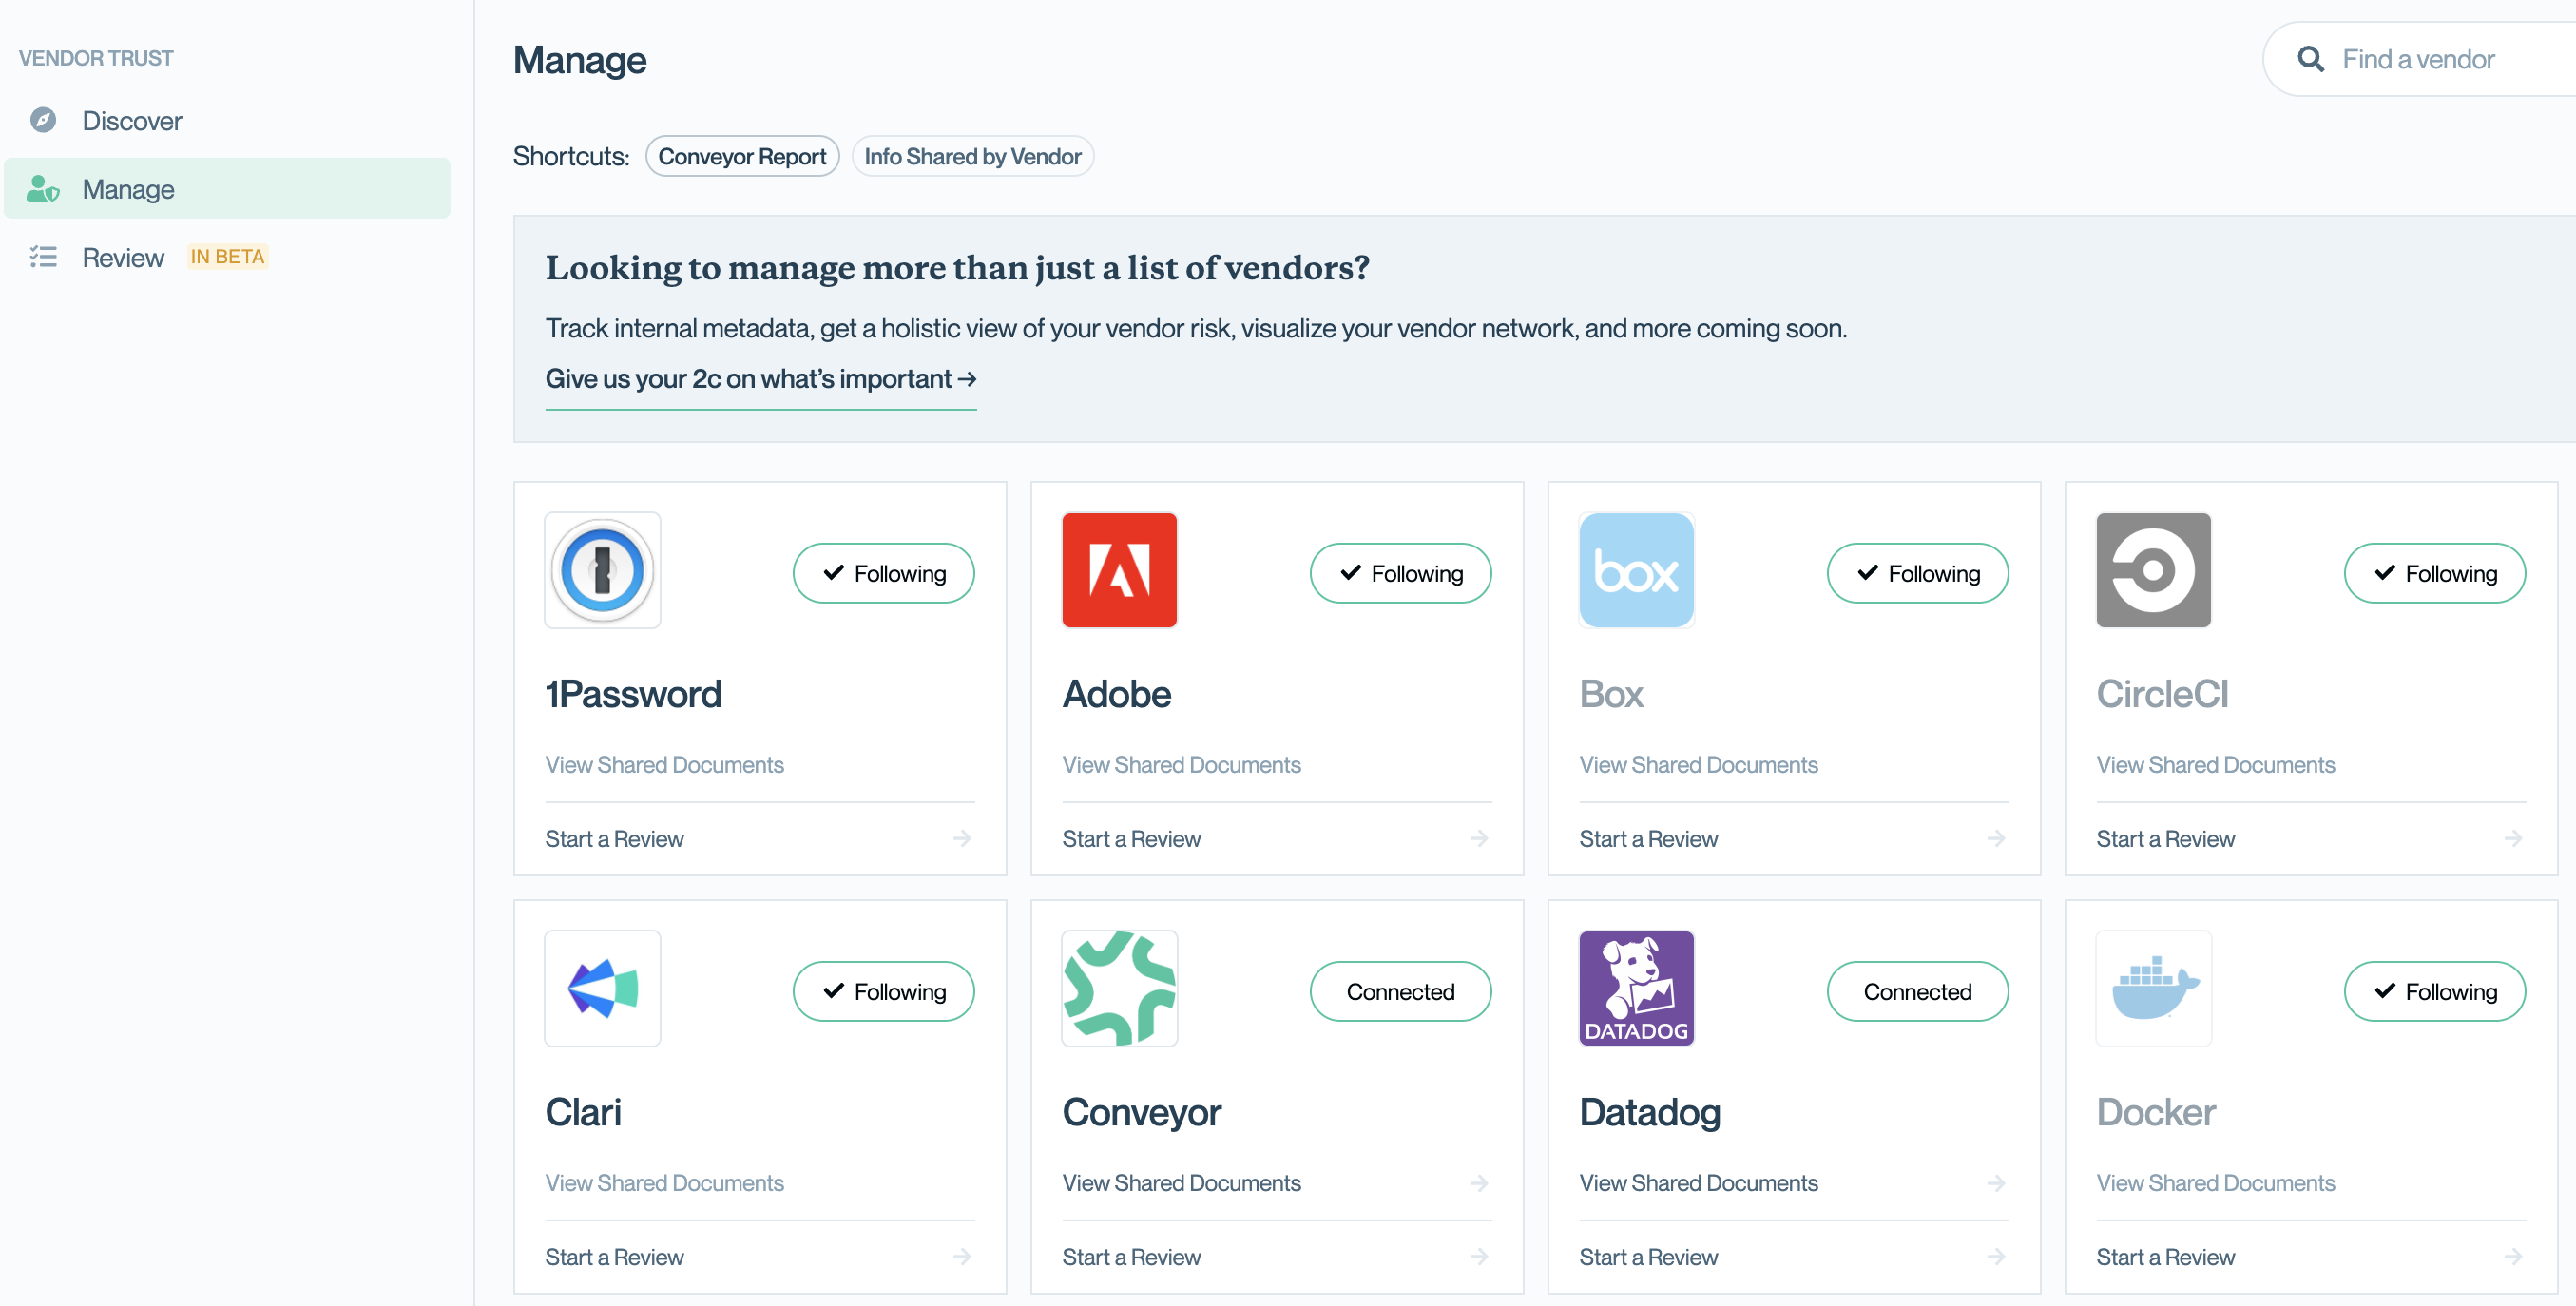Click the CircleCI logo thumbnail
2576x1306 pixels.
pyautogui.click(x=2153, y=570)
